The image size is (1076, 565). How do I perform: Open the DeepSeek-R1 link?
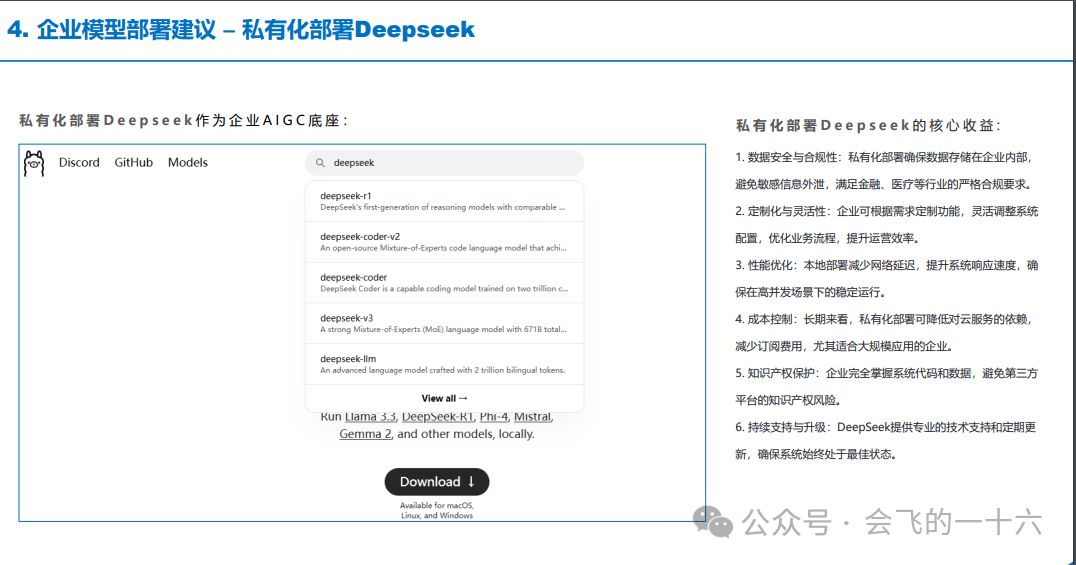[437, 417]
